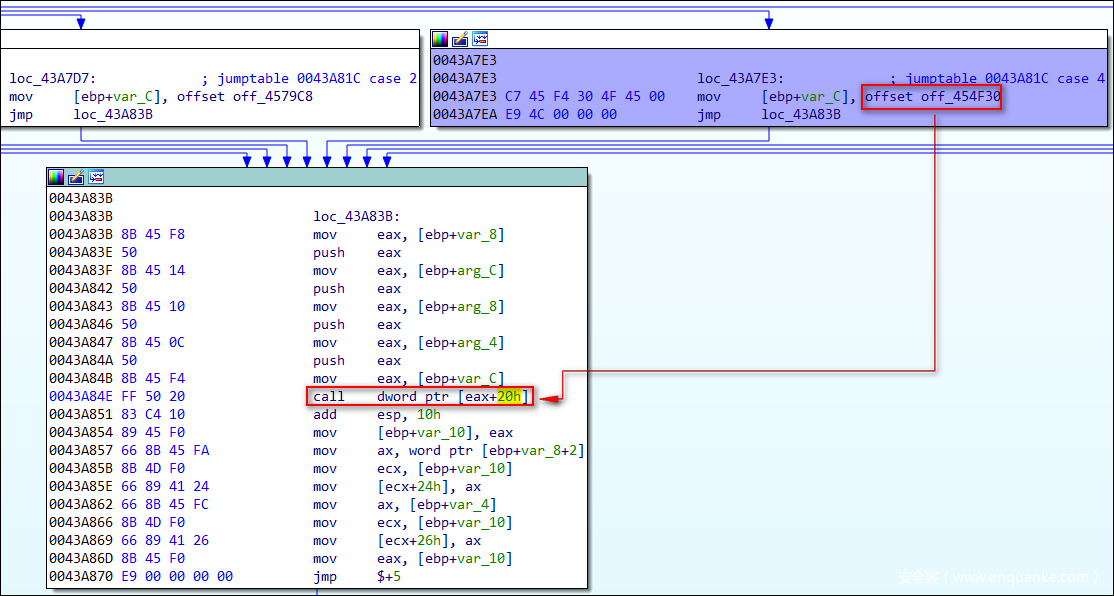Click the group nodes icon in the loc_43A83B block

pos(96,177)
